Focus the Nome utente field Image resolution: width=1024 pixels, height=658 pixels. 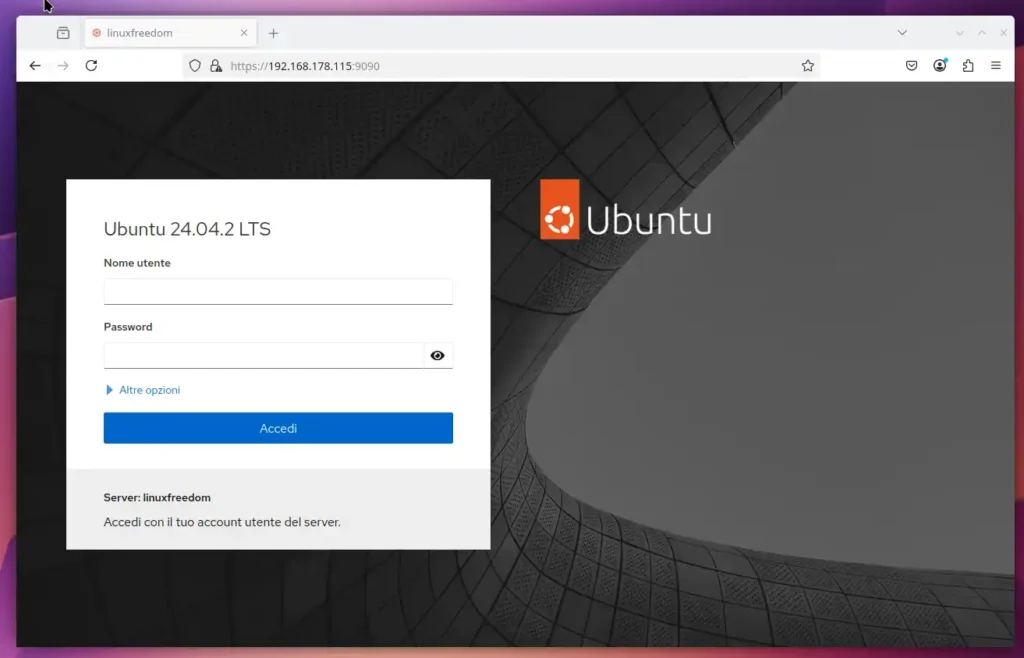pyautogui.click(x=278, y=291)
